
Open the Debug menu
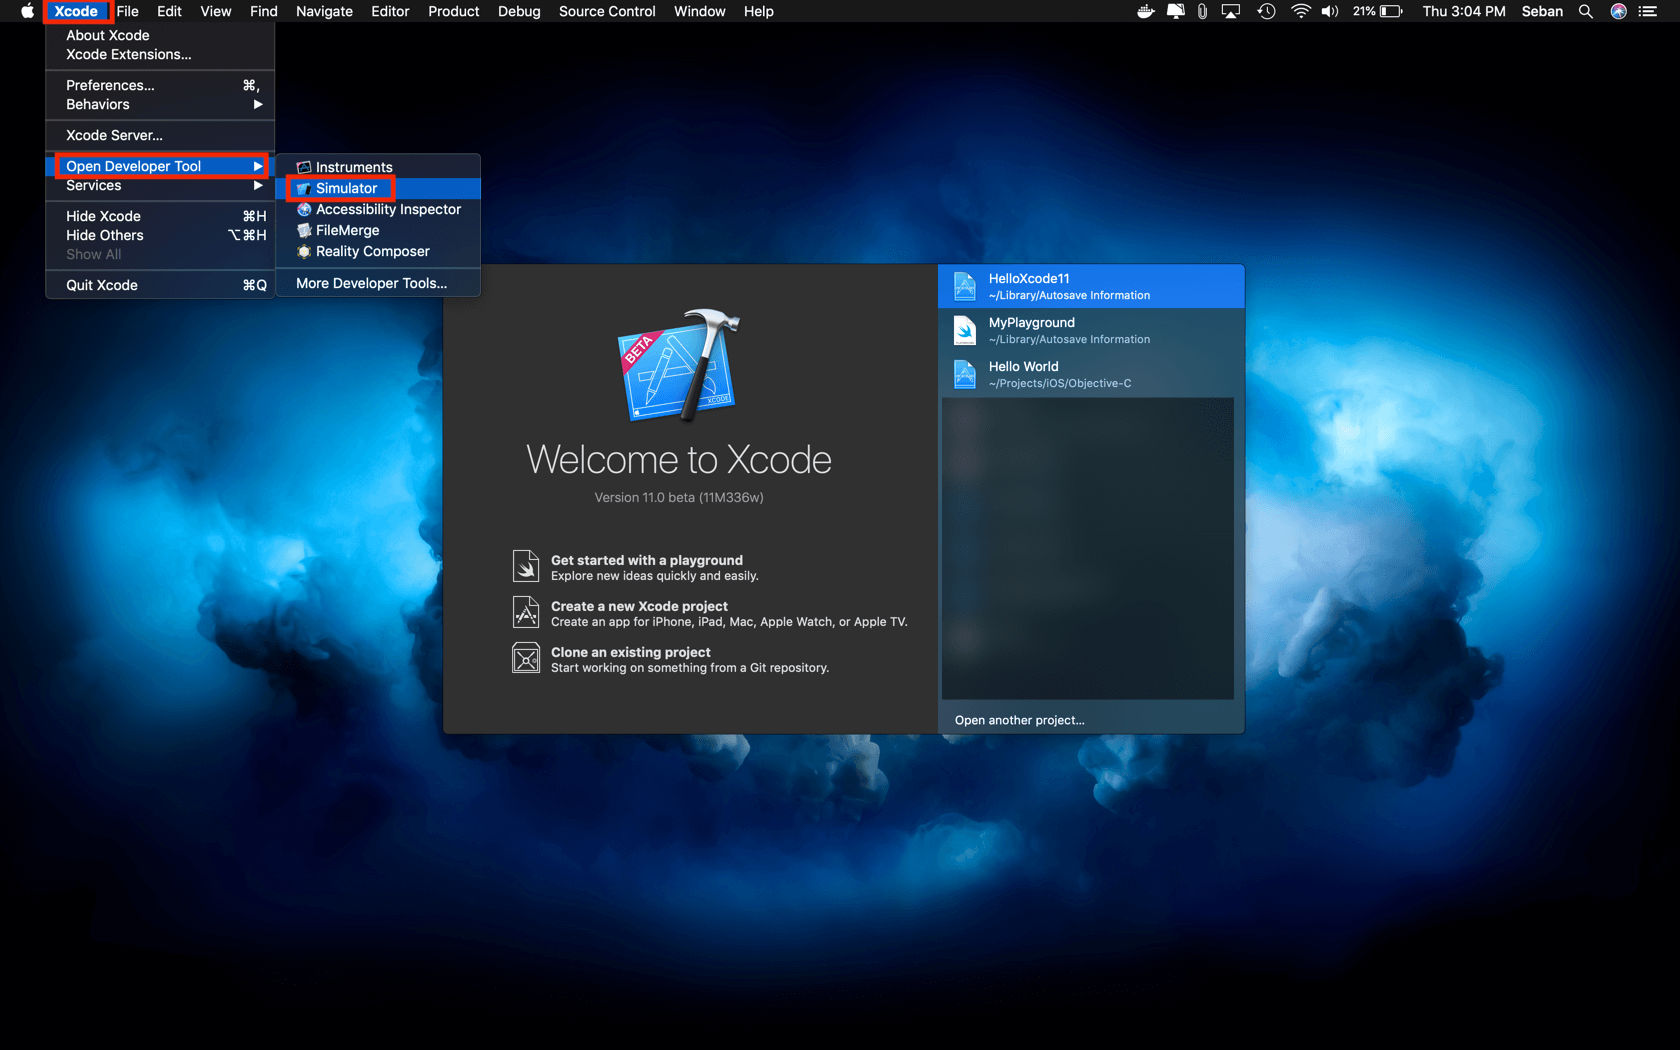coord(519,11)
